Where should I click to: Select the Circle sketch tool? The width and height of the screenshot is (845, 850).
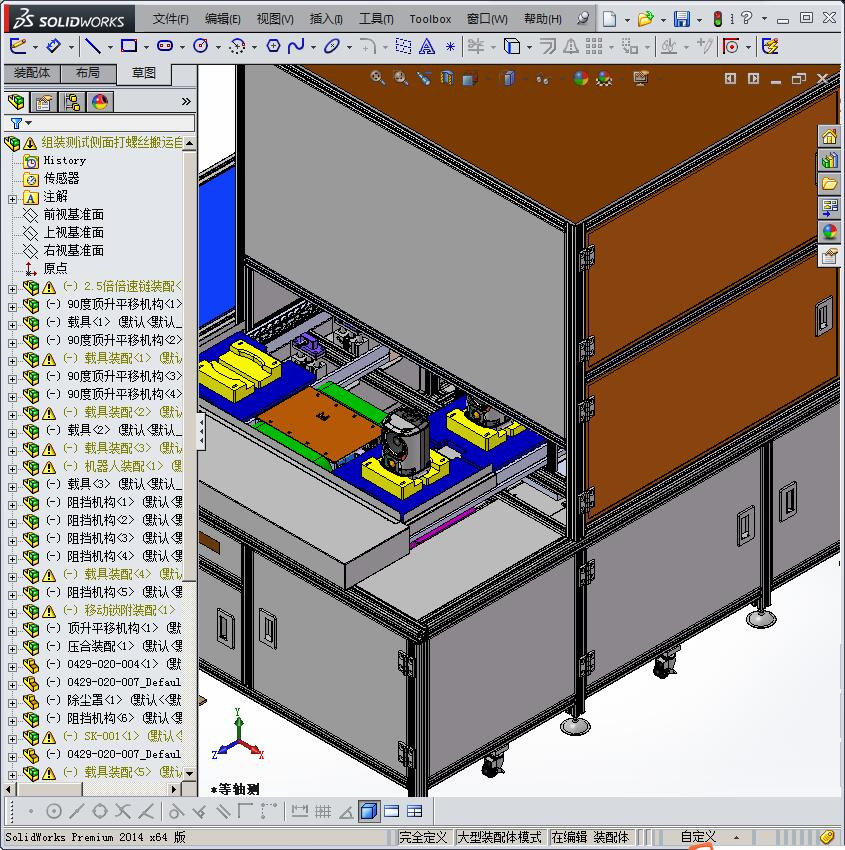(201, 47)
